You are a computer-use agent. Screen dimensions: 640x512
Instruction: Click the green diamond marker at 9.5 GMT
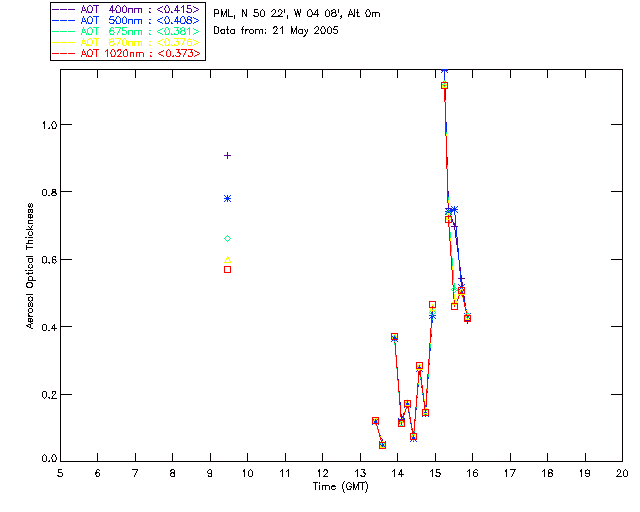point(228,238)
